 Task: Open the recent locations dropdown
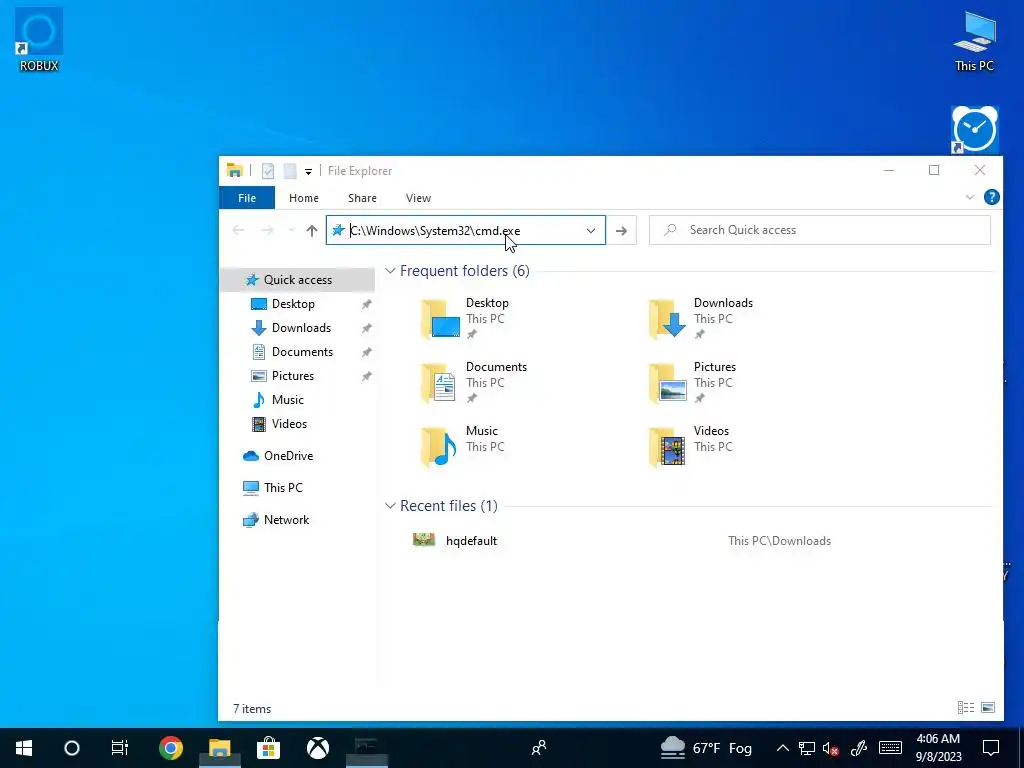point(291,230)
